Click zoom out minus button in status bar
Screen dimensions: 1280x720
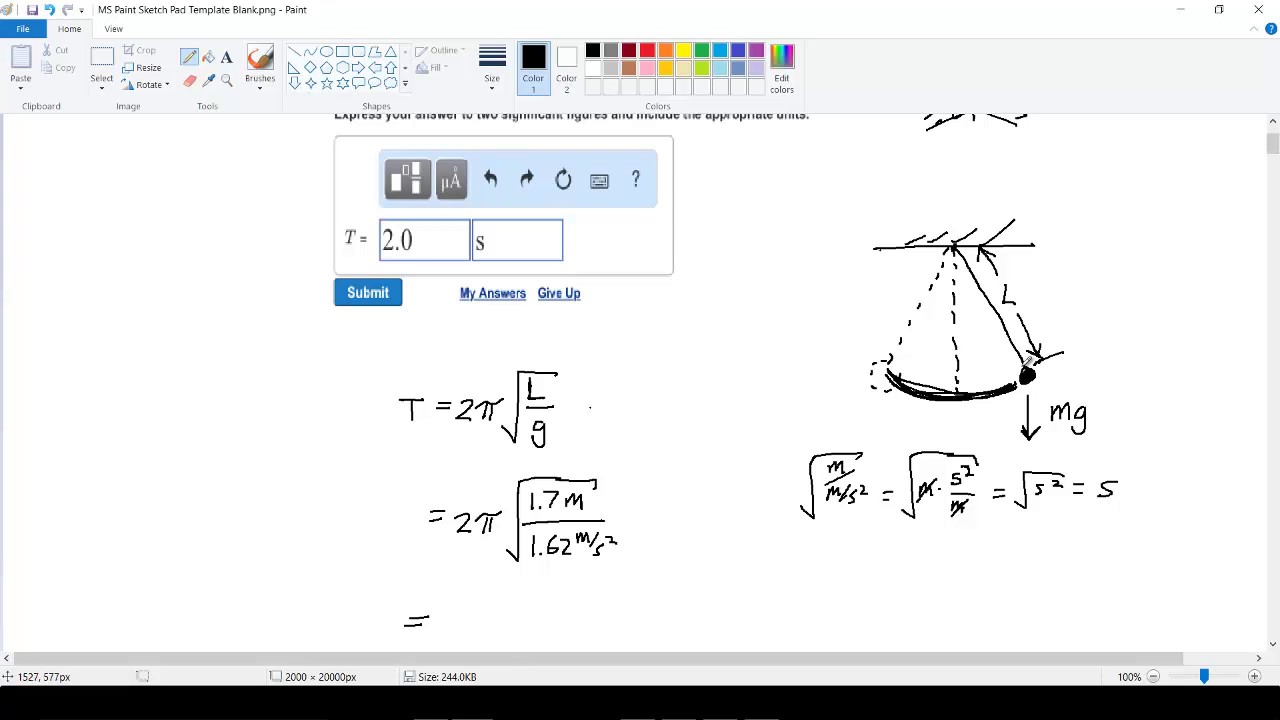coord(1153,677)
